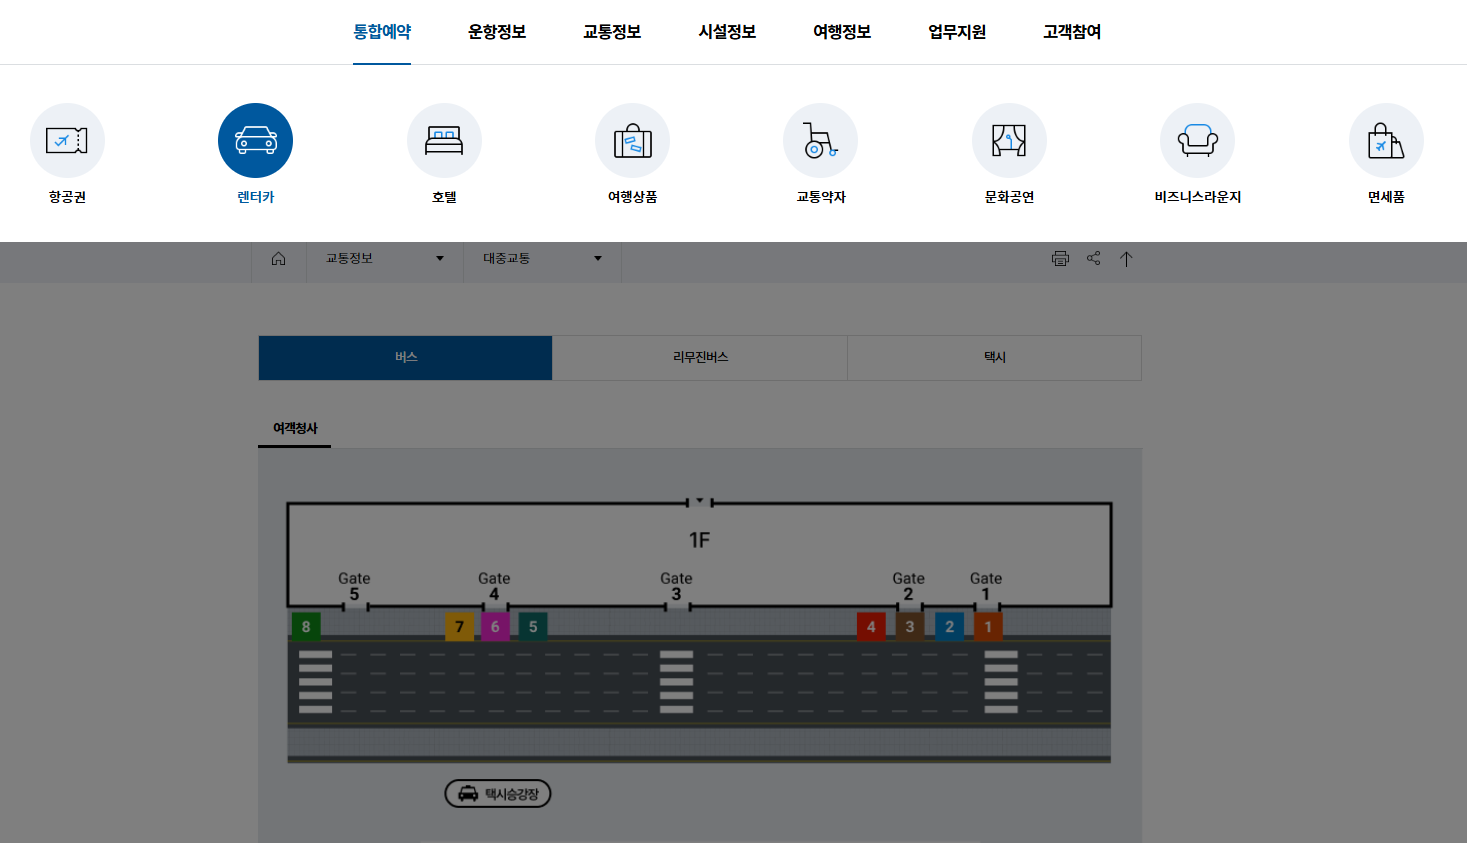This screenshot has width=1467, height=843.
Task: Select the green number 8 bus stop marker
Action: tap(306, 626)
